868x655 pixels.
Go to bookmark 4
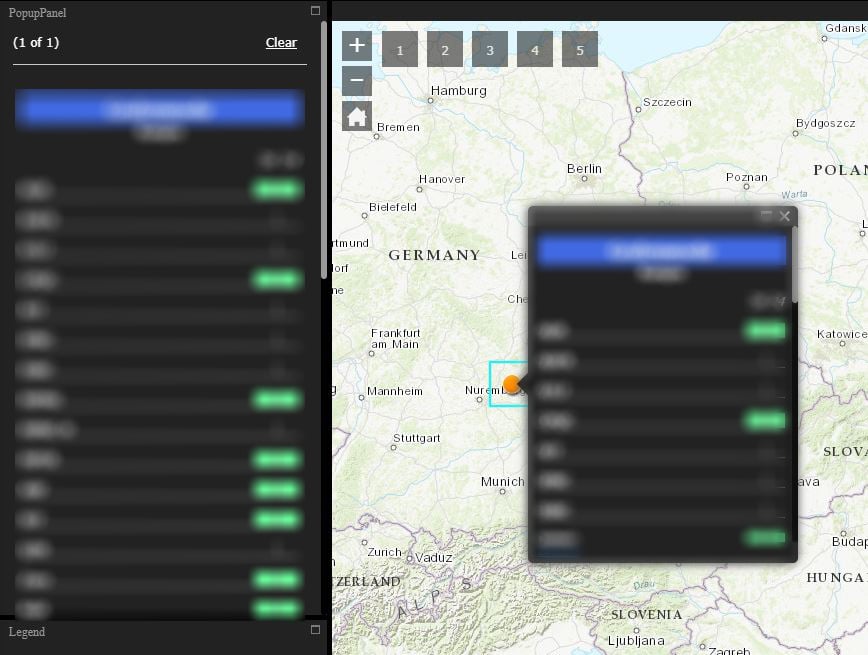click(x=535, y=49)
